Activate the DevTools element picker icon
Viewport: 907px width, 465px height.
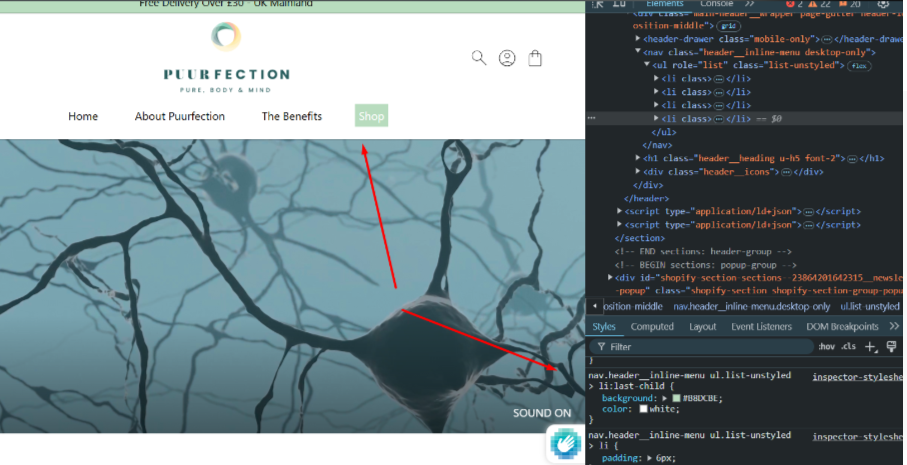599,3
